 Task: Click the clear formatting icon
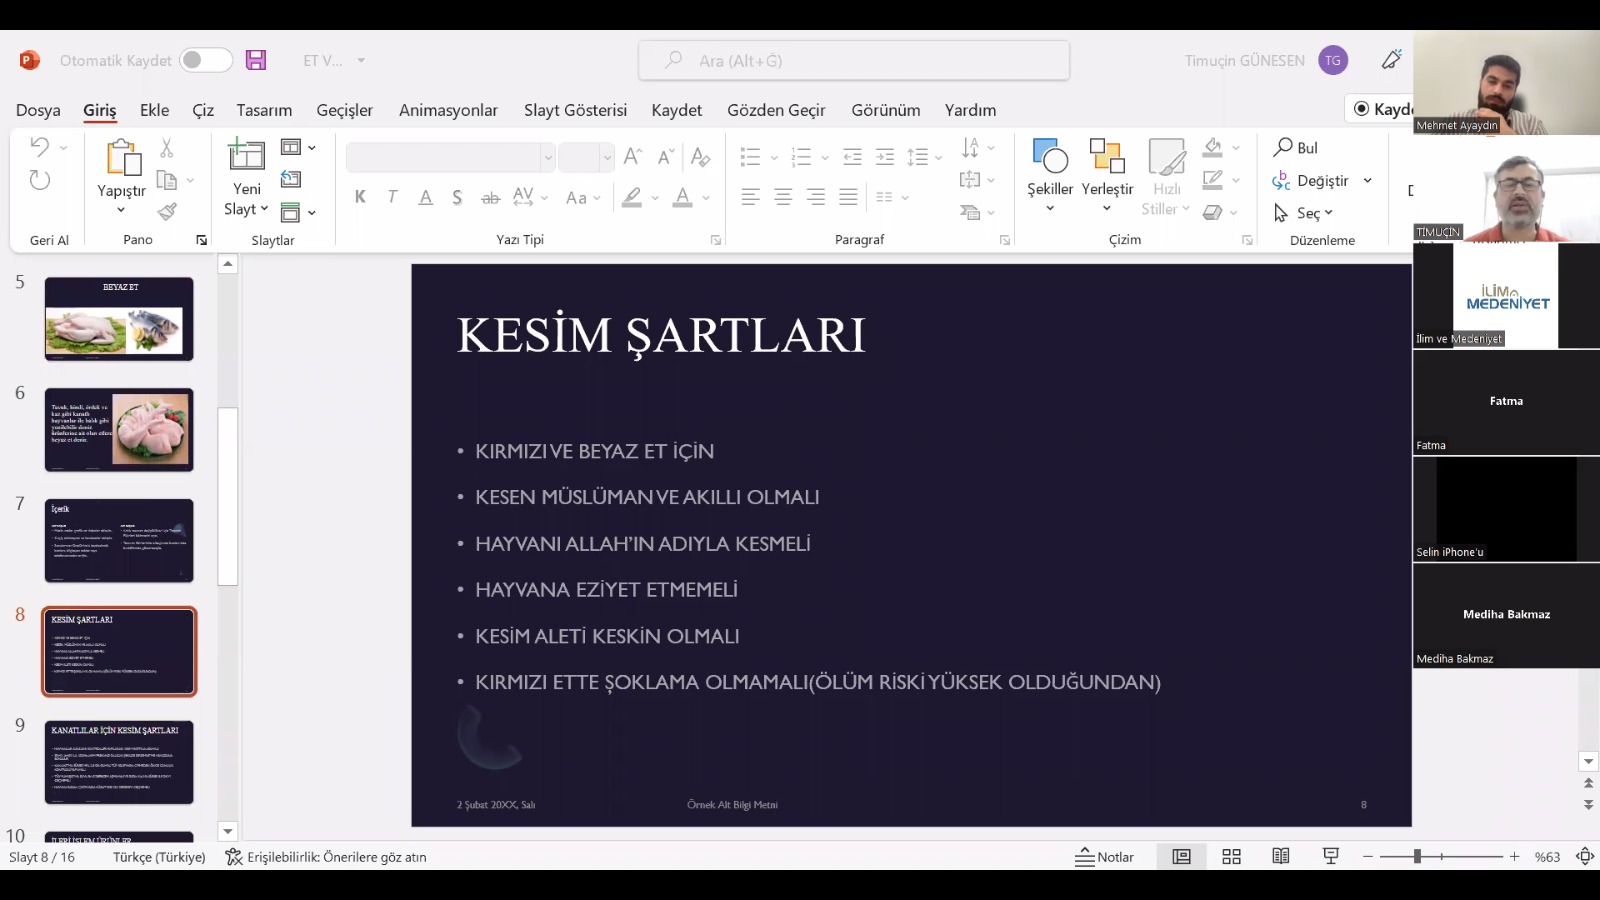(700, 157)
